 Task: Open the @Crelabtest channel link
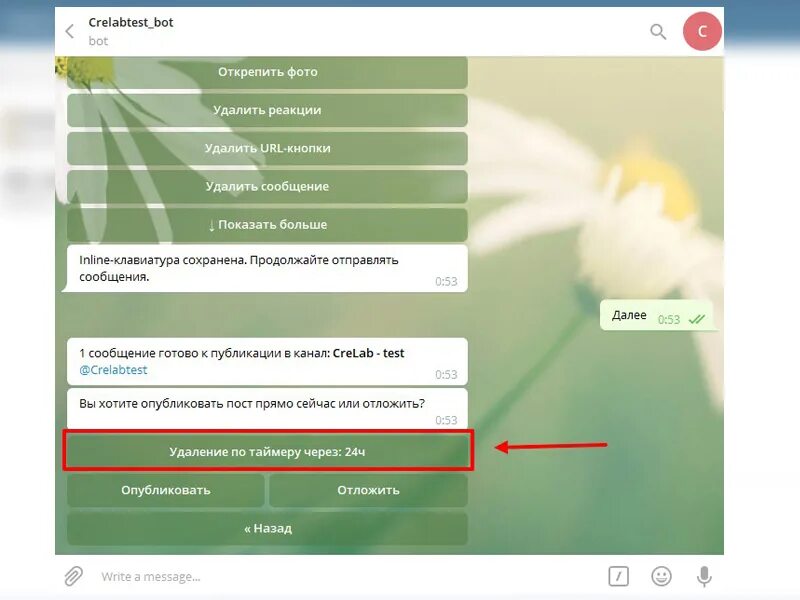click(x=113, y=370)
